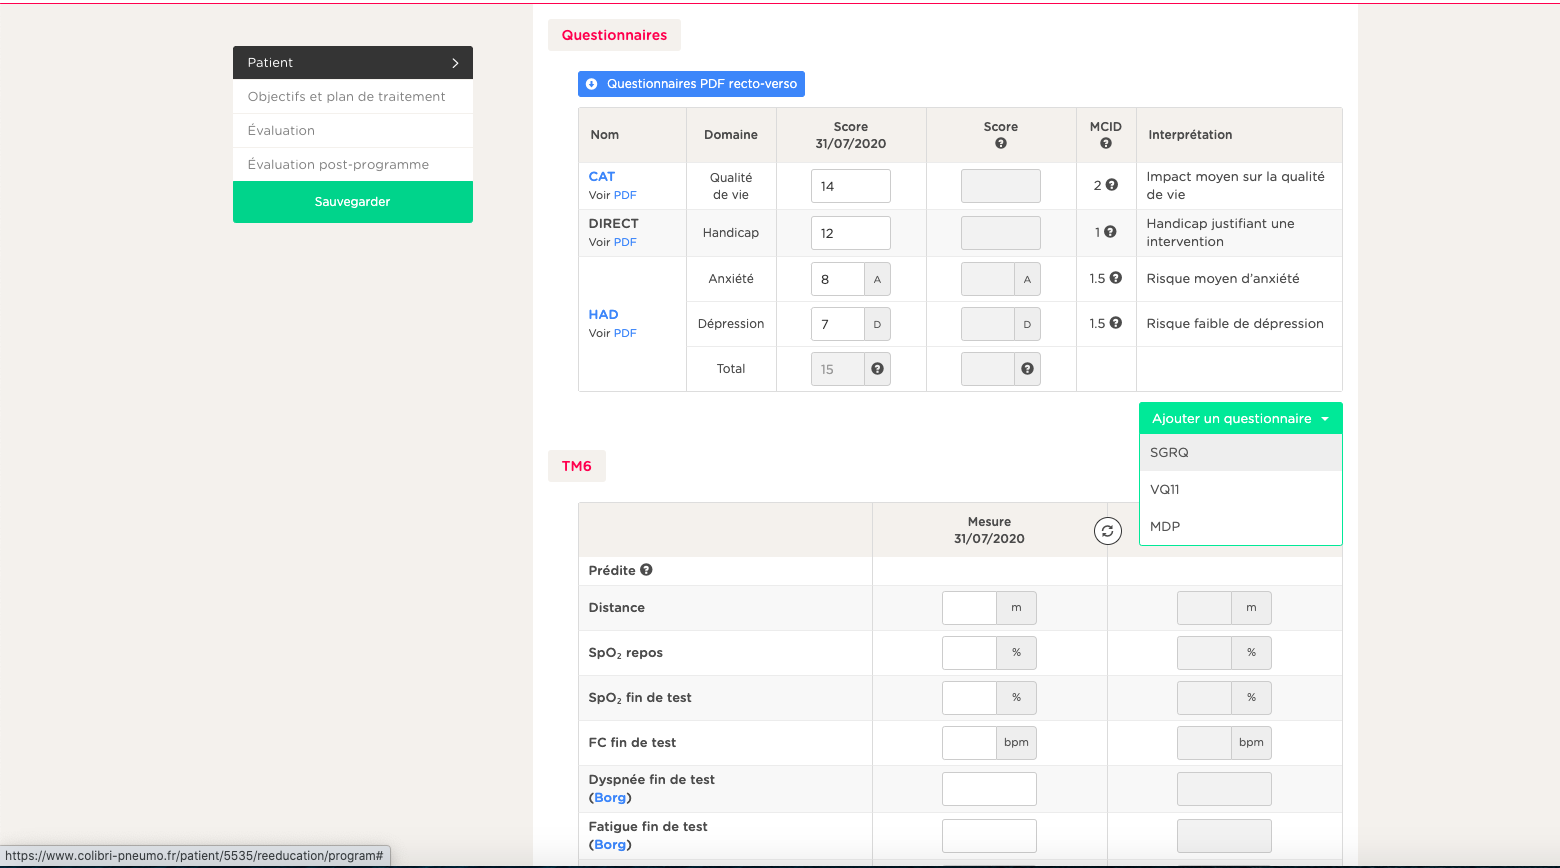Click help icon in HAD Total score field
Viewport: 1560px width, 868px height.
click(x=877, y=369)
